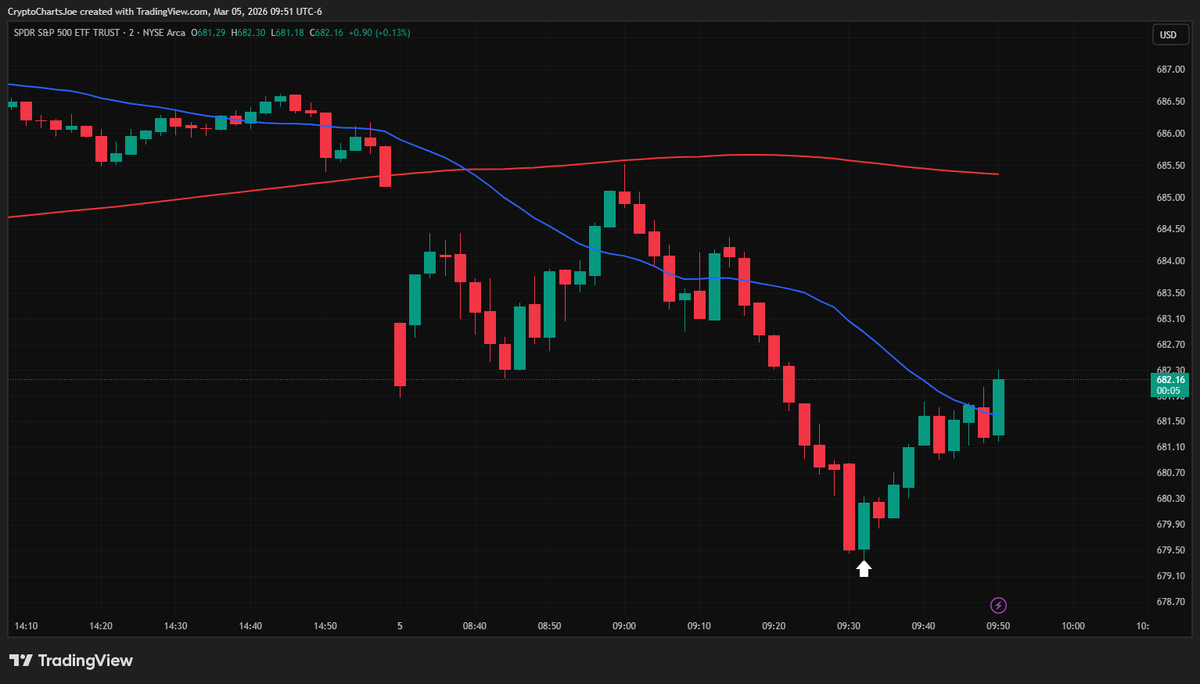
Task: Click the 679.90 price axis label
Action: tap(1171, 524)
